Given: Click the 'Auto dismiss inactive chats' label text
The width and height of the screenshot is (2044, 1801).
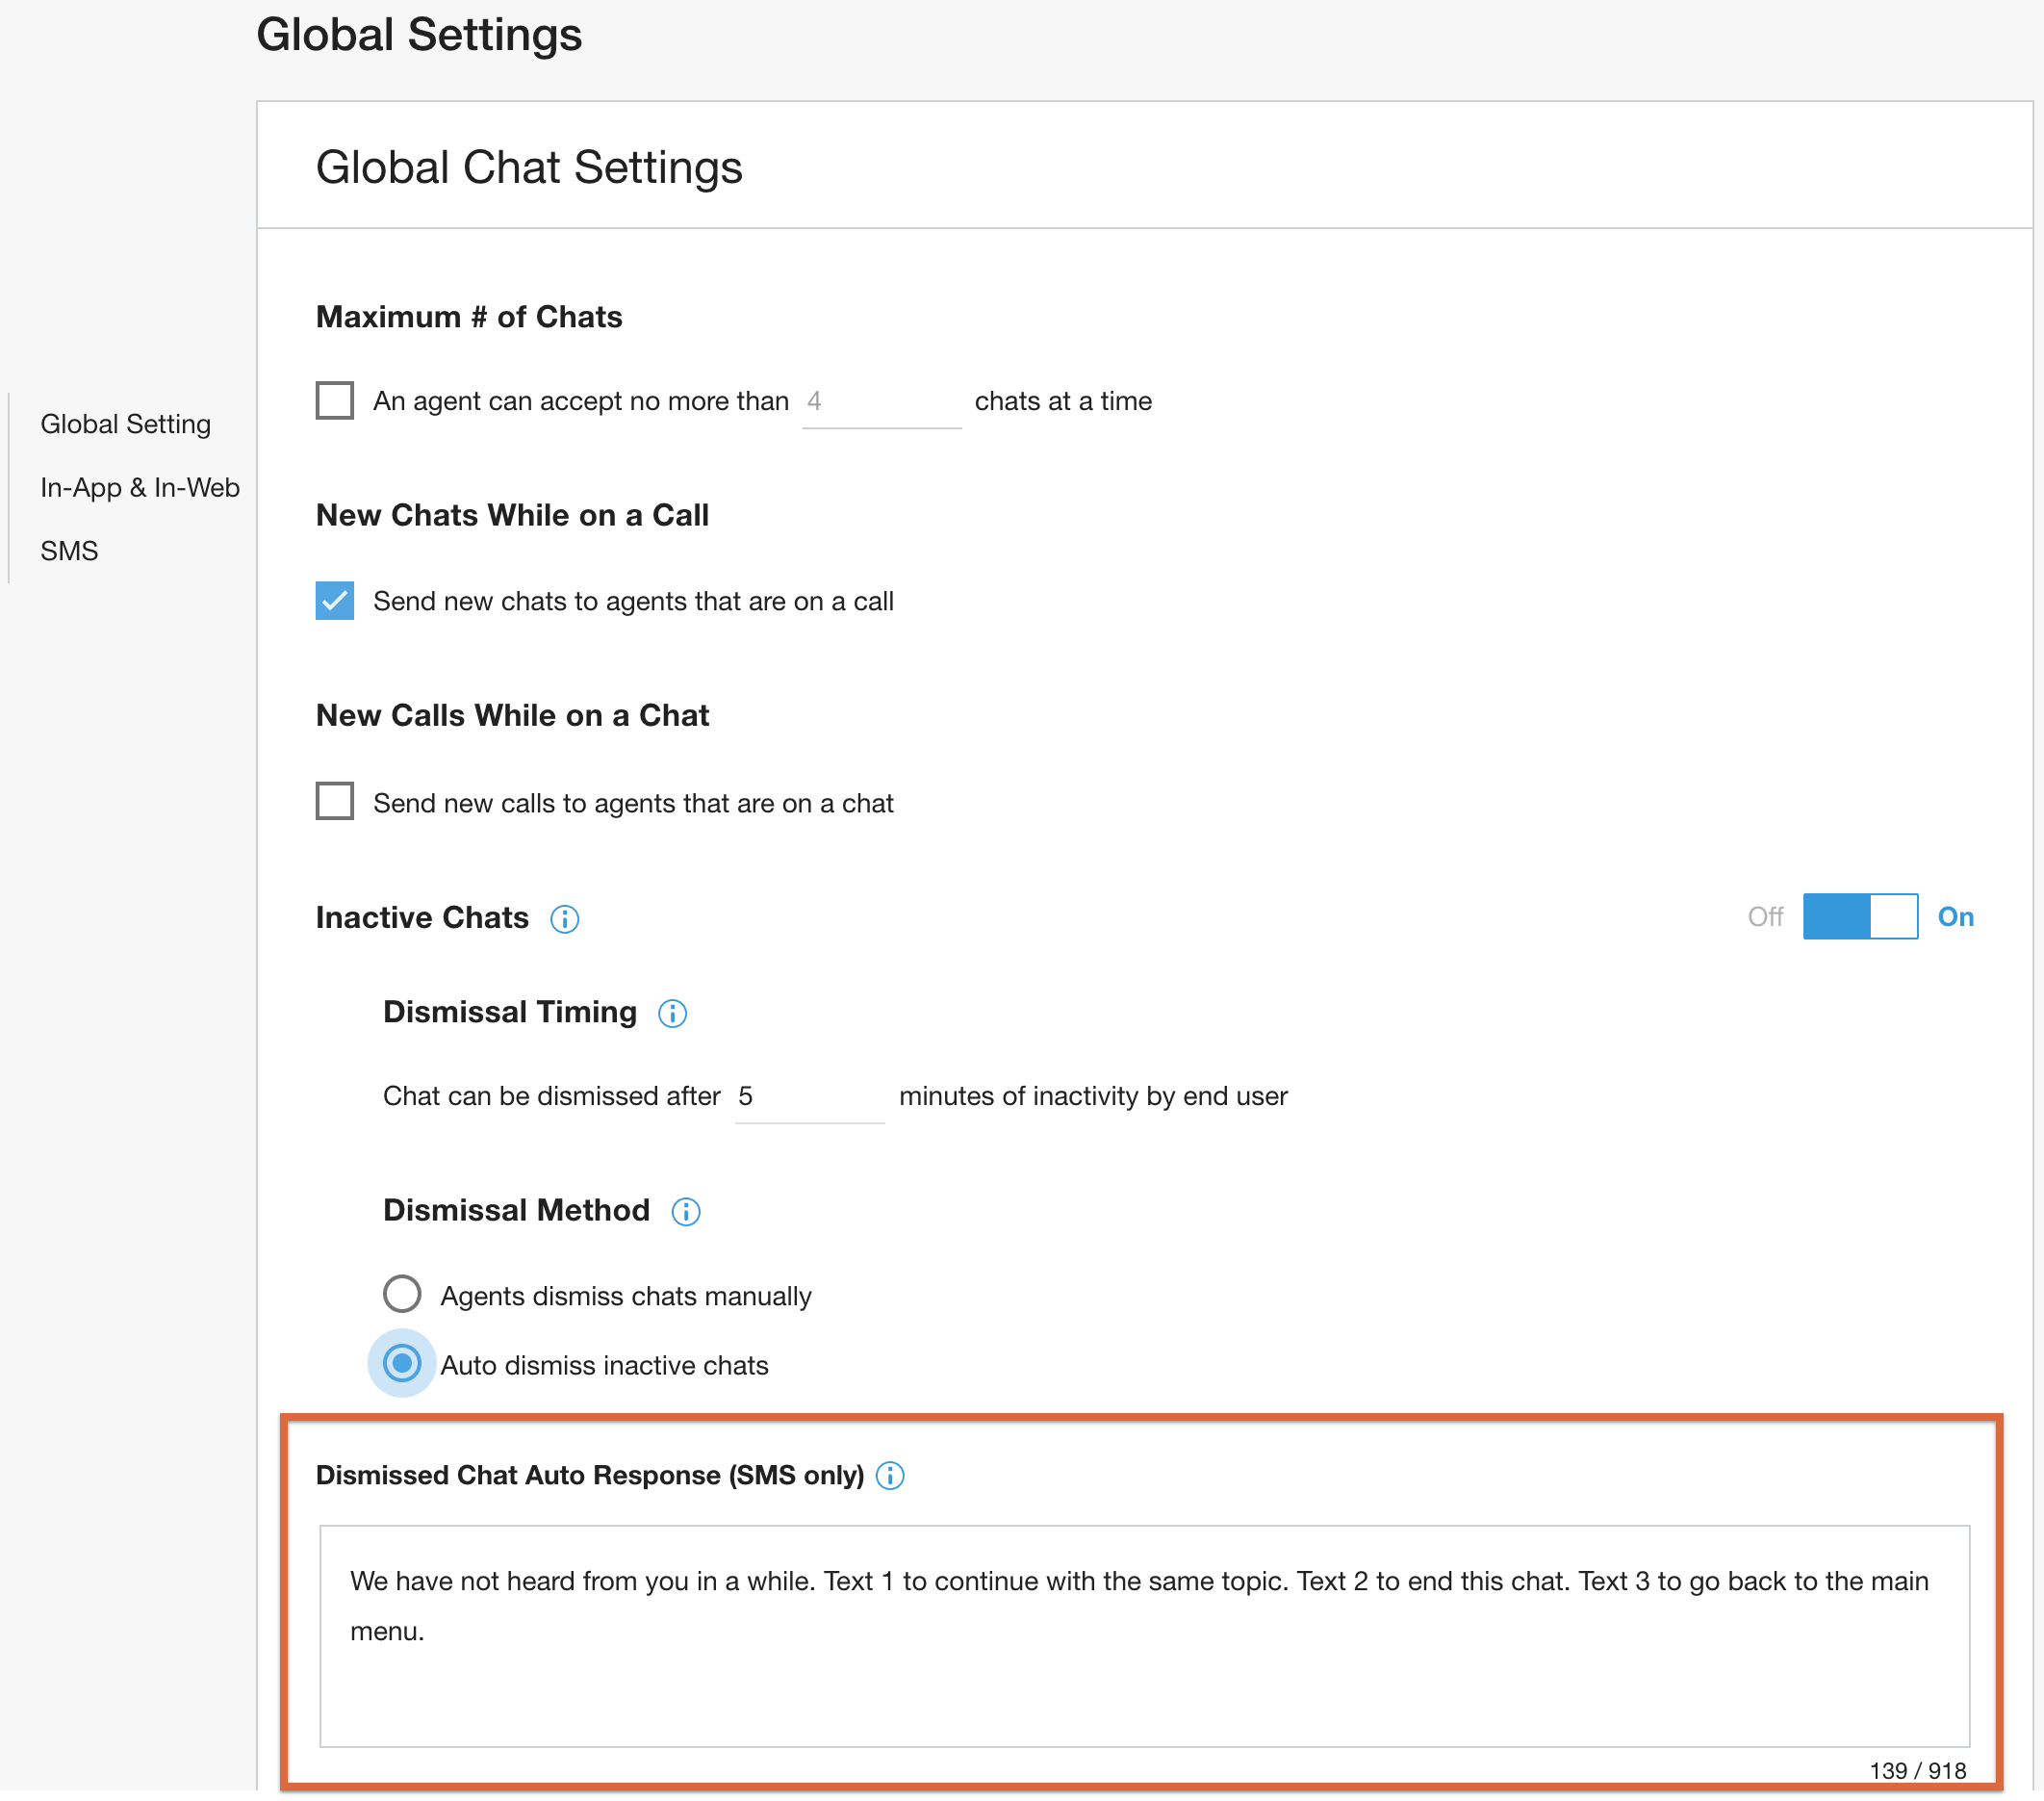Looking at the screenshot, I should tap(604, 1366).
